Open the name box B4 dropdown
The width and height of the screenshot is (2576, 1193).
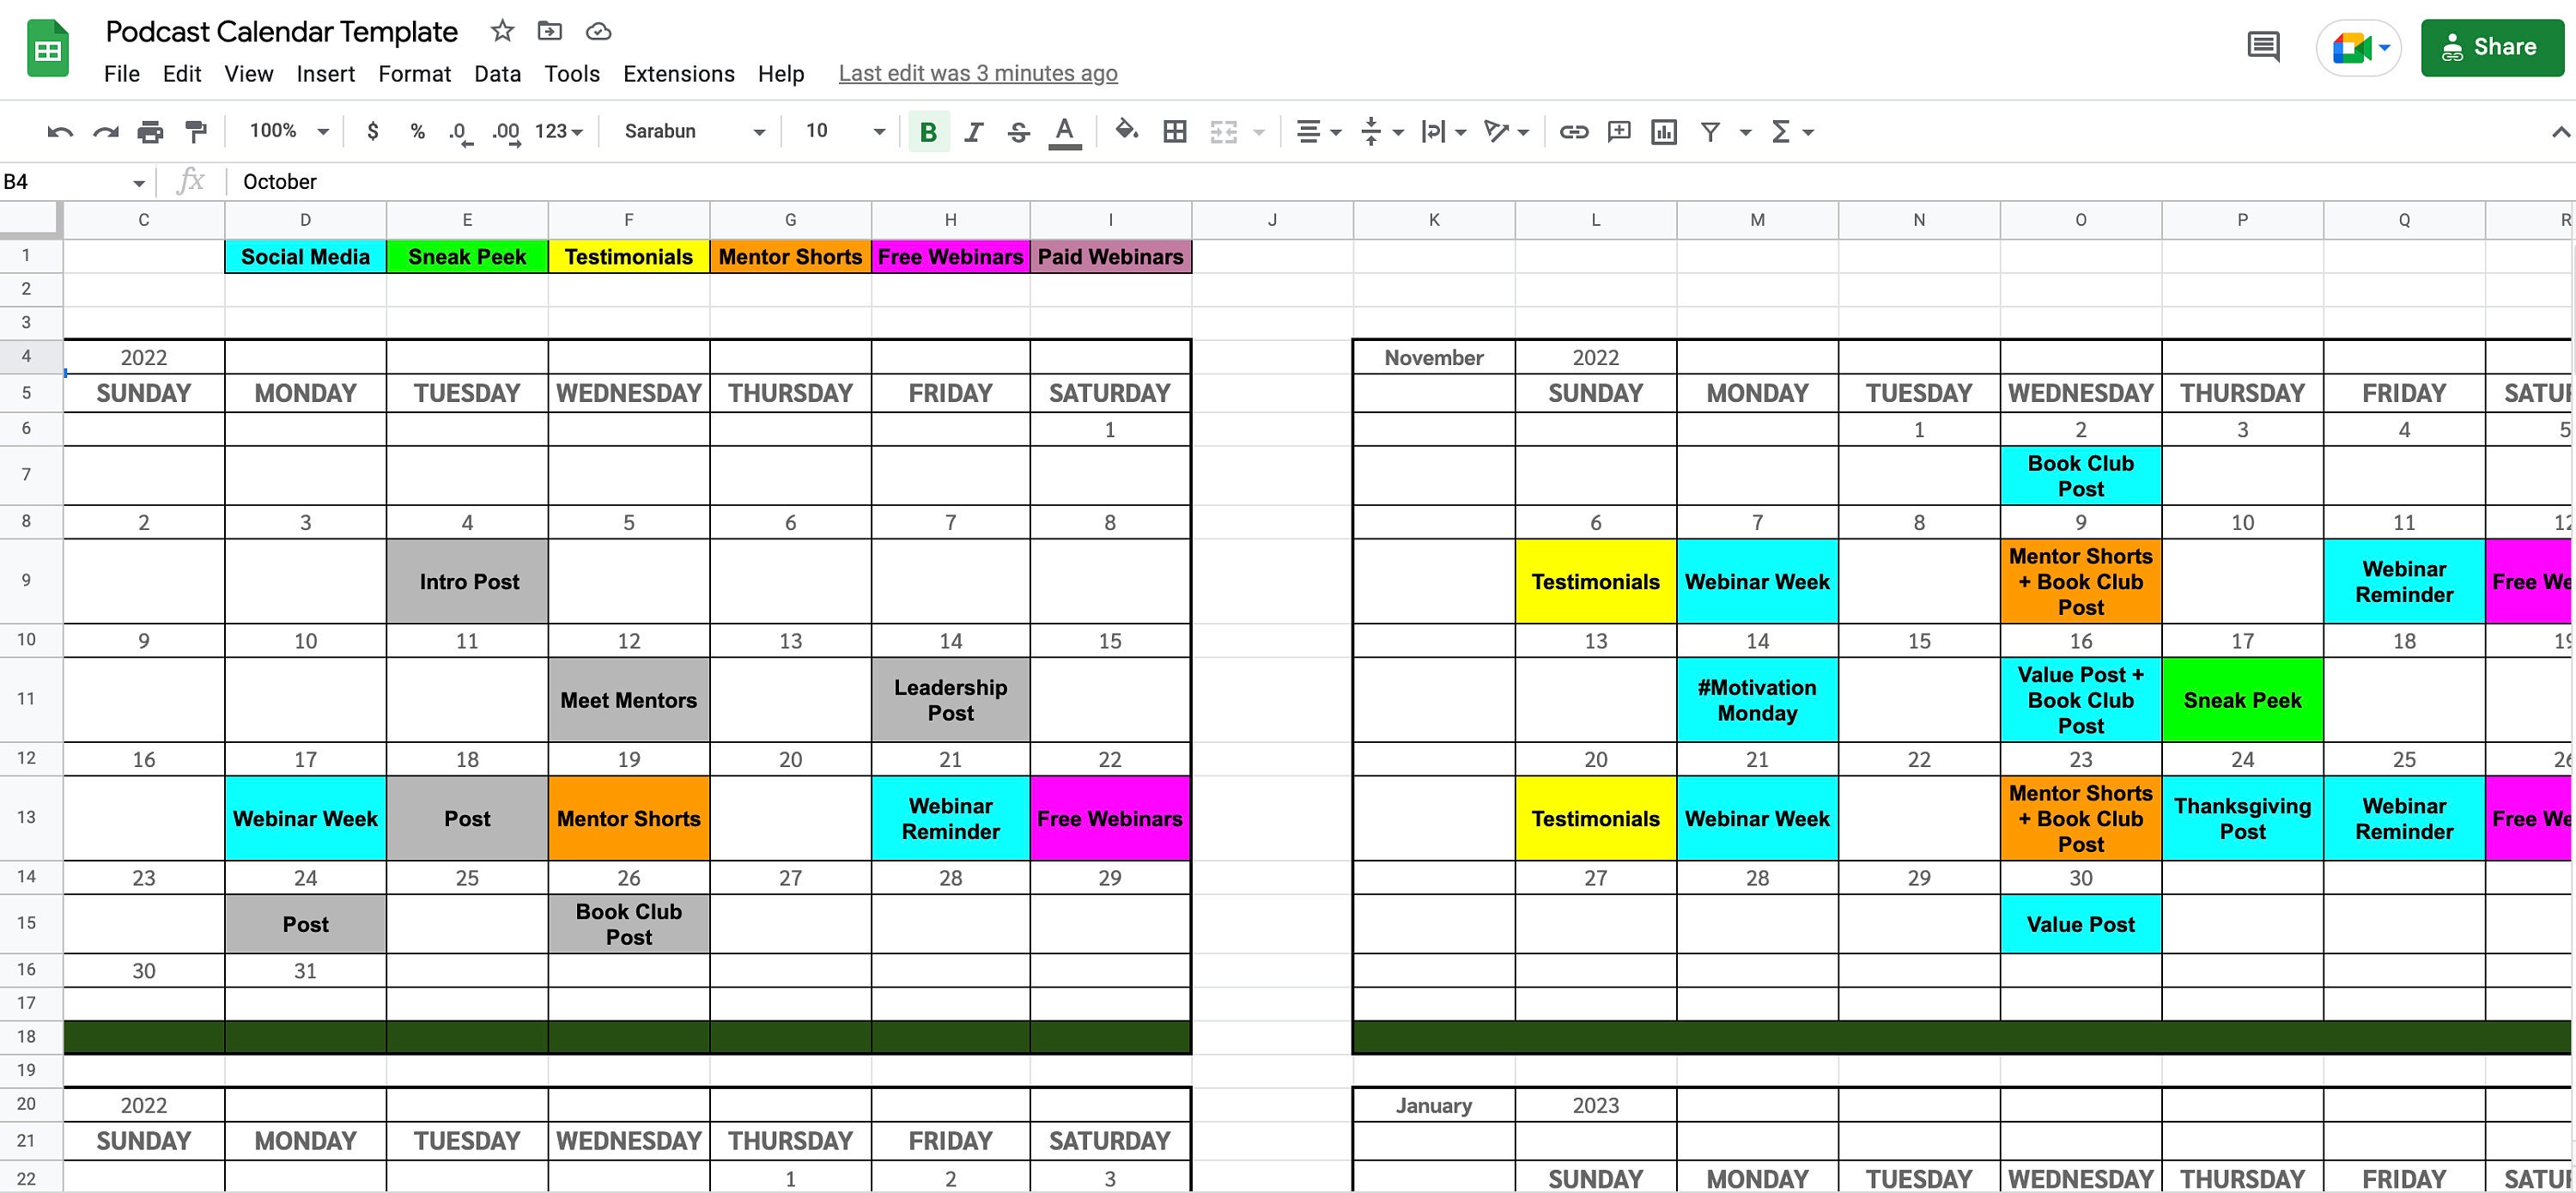click(138, 183)
